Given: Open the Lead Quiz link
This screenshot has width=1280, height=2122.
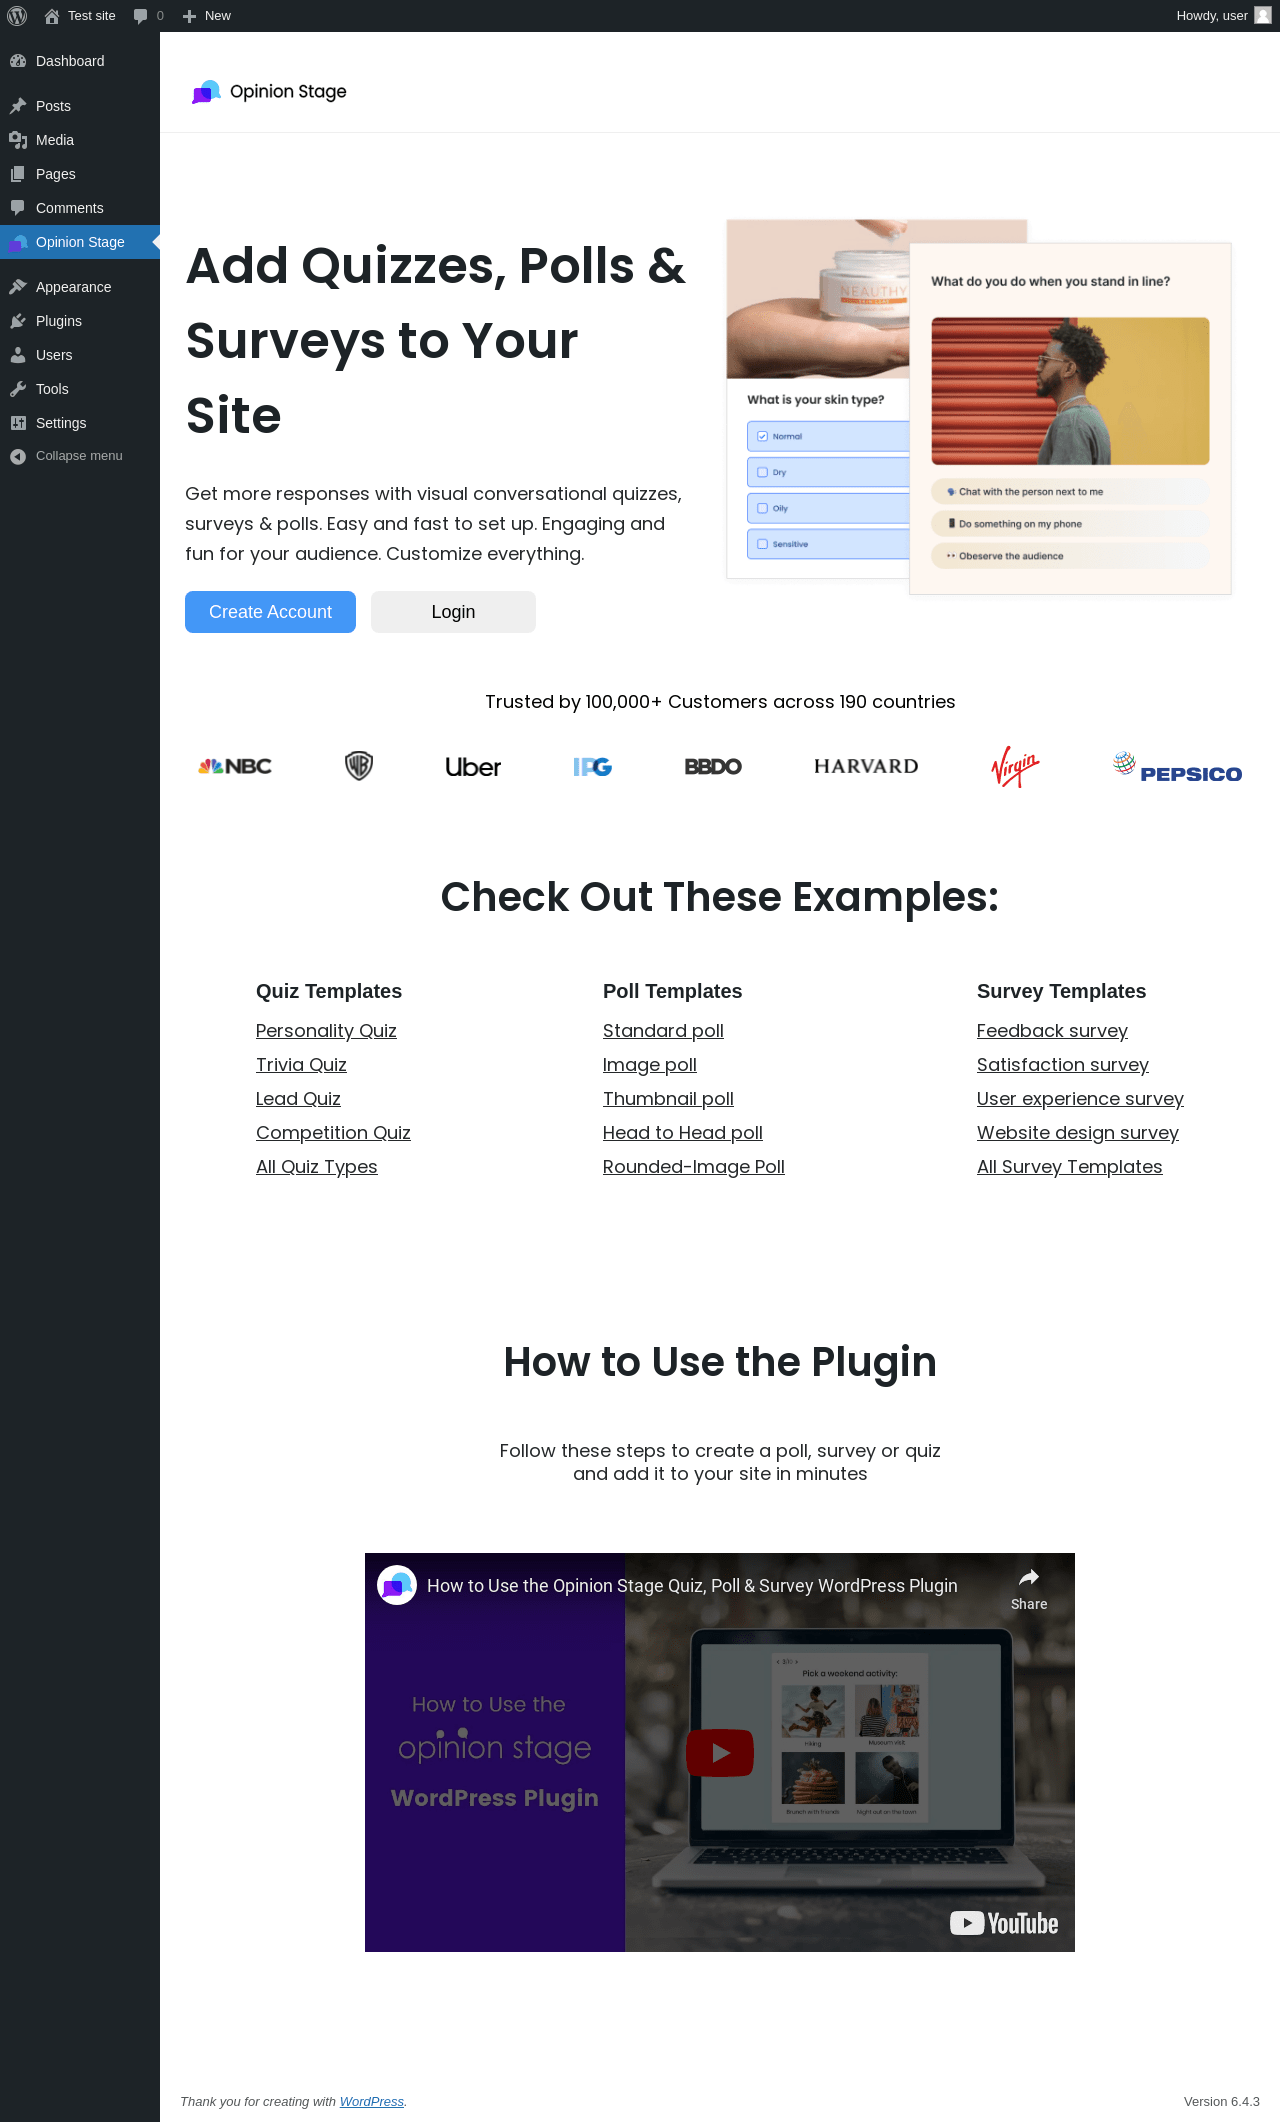Looking at the screenshot, I should (x=298, y=1099).
